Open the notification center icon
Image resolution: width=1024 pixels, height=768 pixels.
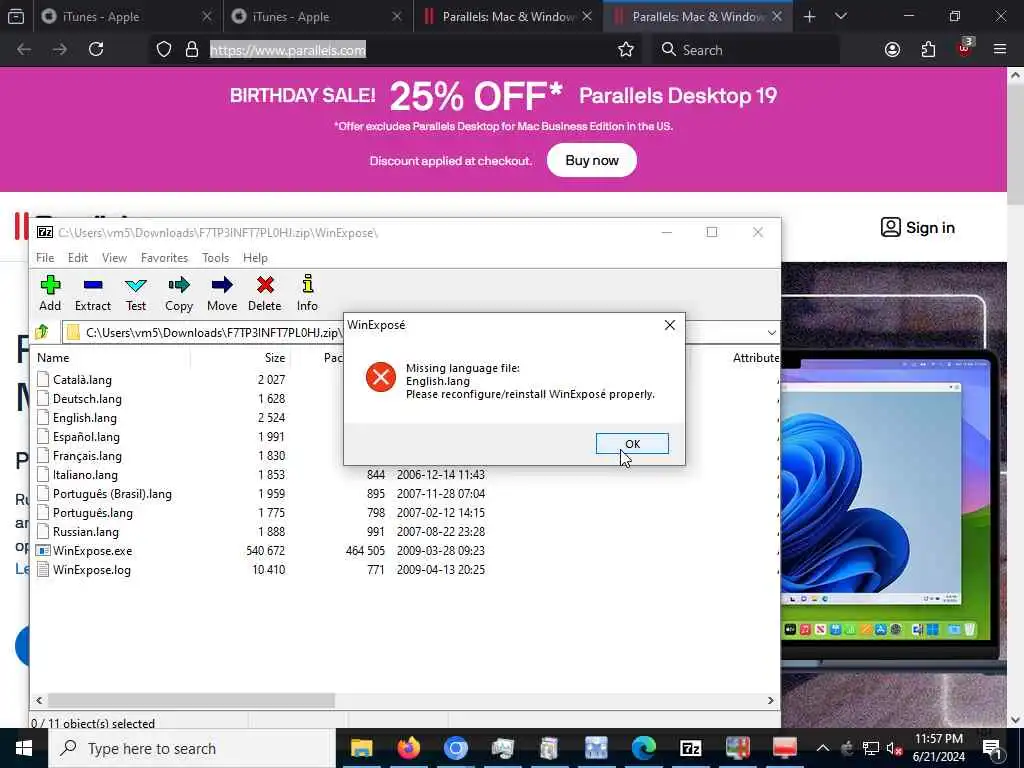[x=992, y=748]
